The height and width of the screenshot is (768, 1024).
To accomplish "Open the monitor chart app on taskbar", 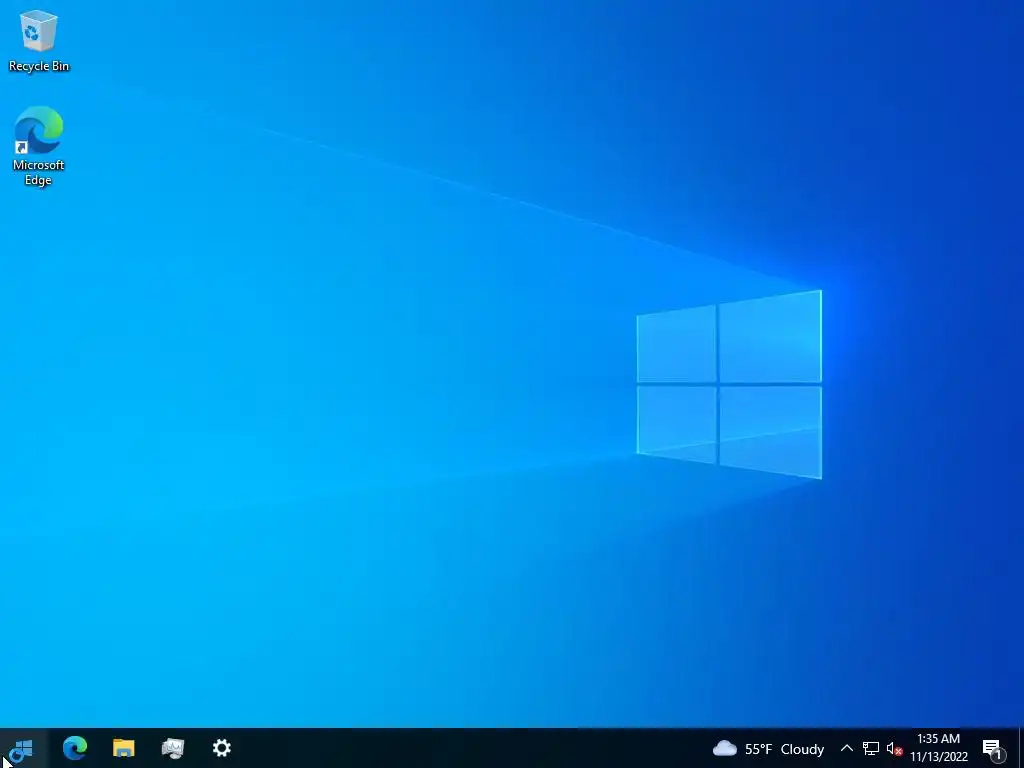I will click(173, 748).
